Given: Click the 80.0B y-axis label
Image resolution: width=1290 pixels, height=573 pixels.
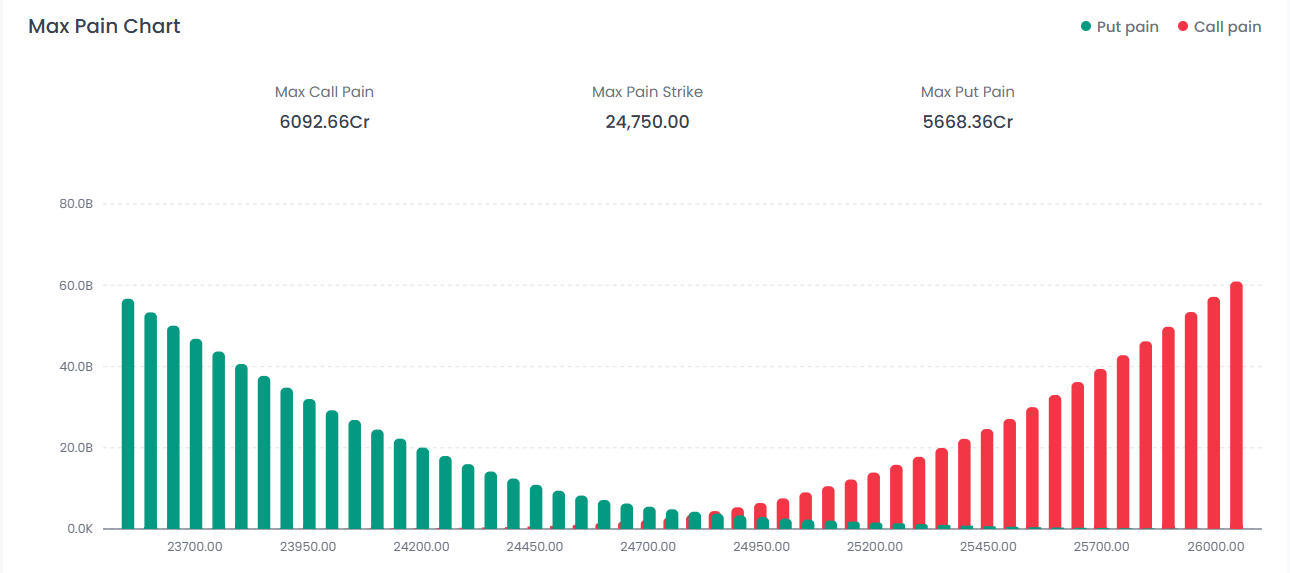Looking at the screenshot, I should click(x=76, y=204).
